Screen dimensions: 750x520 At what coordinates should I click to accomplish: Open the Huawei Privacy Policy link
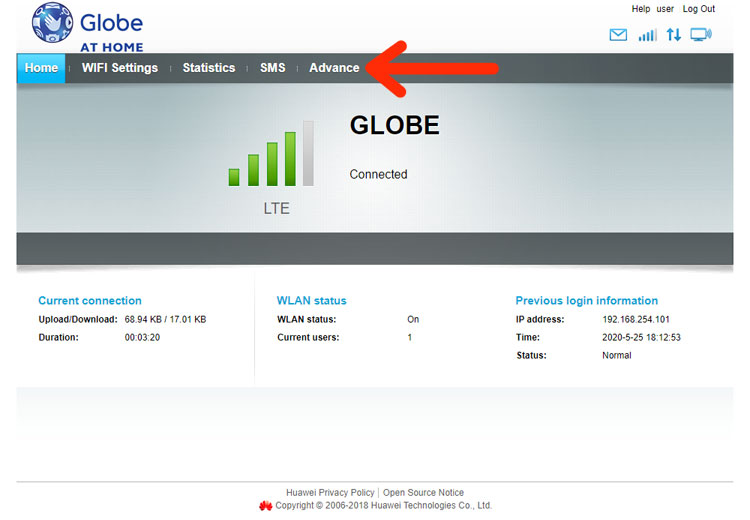330,492
